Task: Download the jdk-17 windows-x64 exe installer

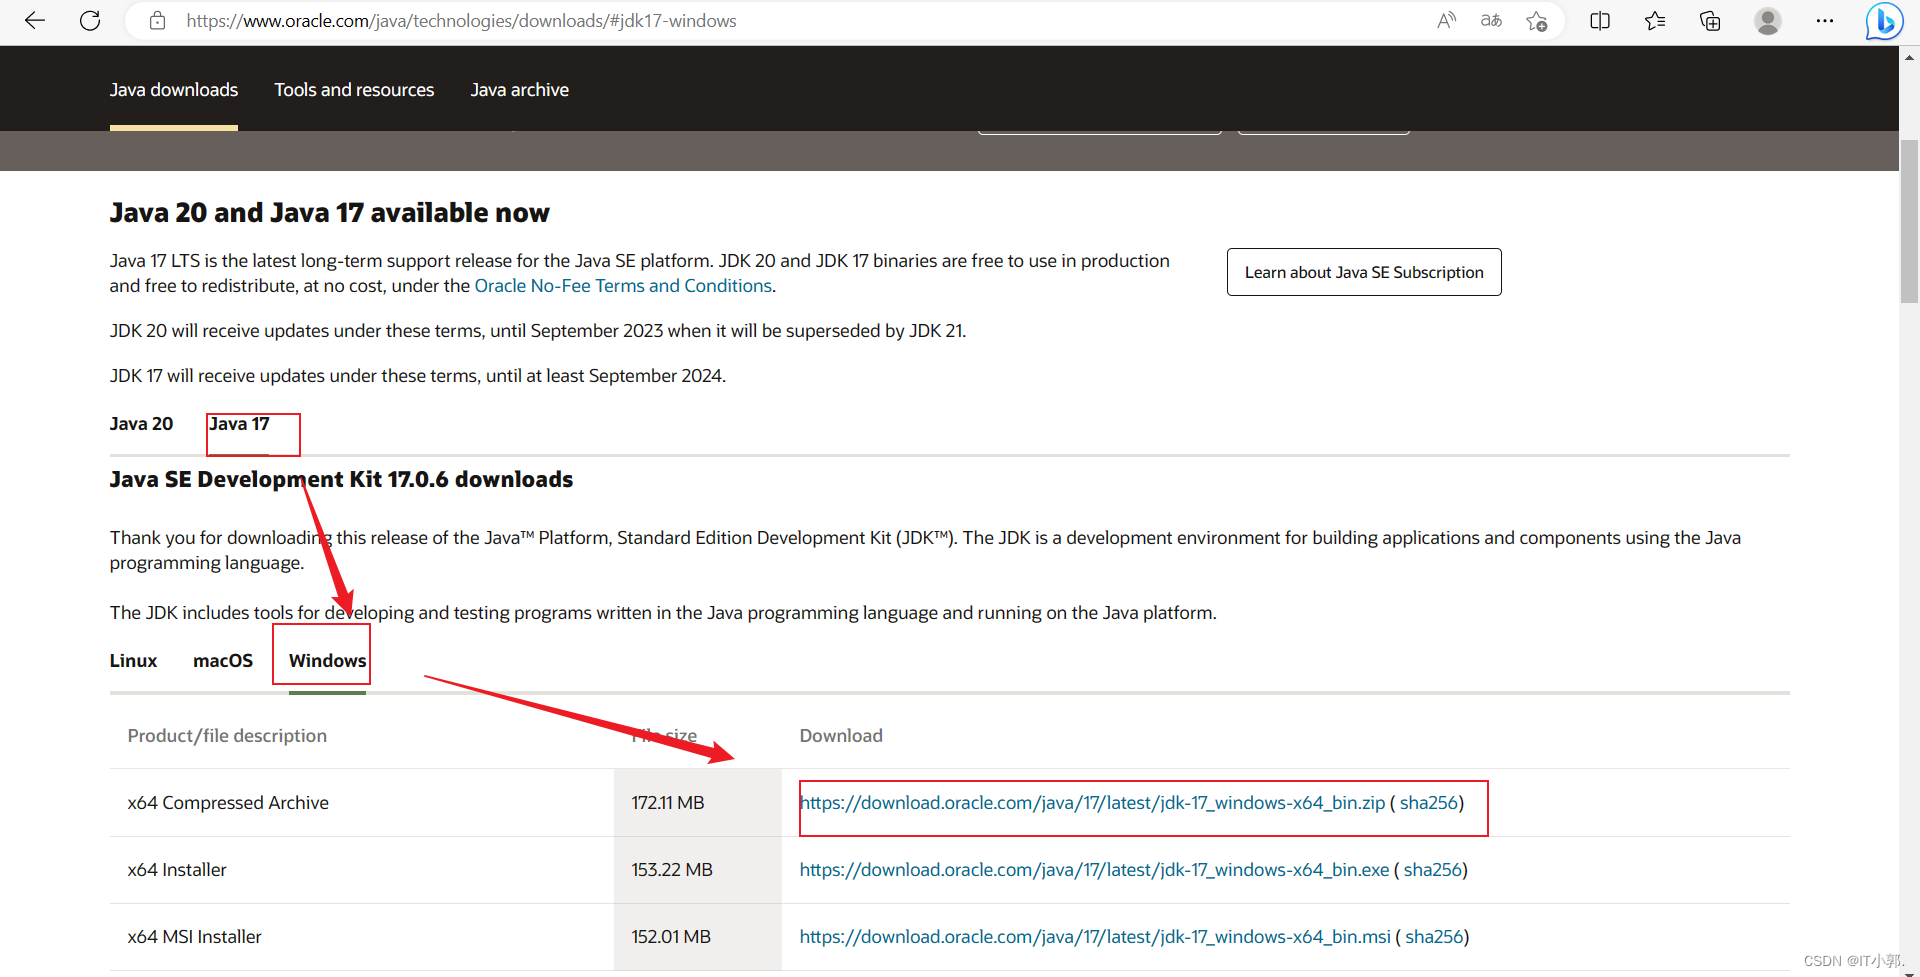Action: tap(1094, 870)
